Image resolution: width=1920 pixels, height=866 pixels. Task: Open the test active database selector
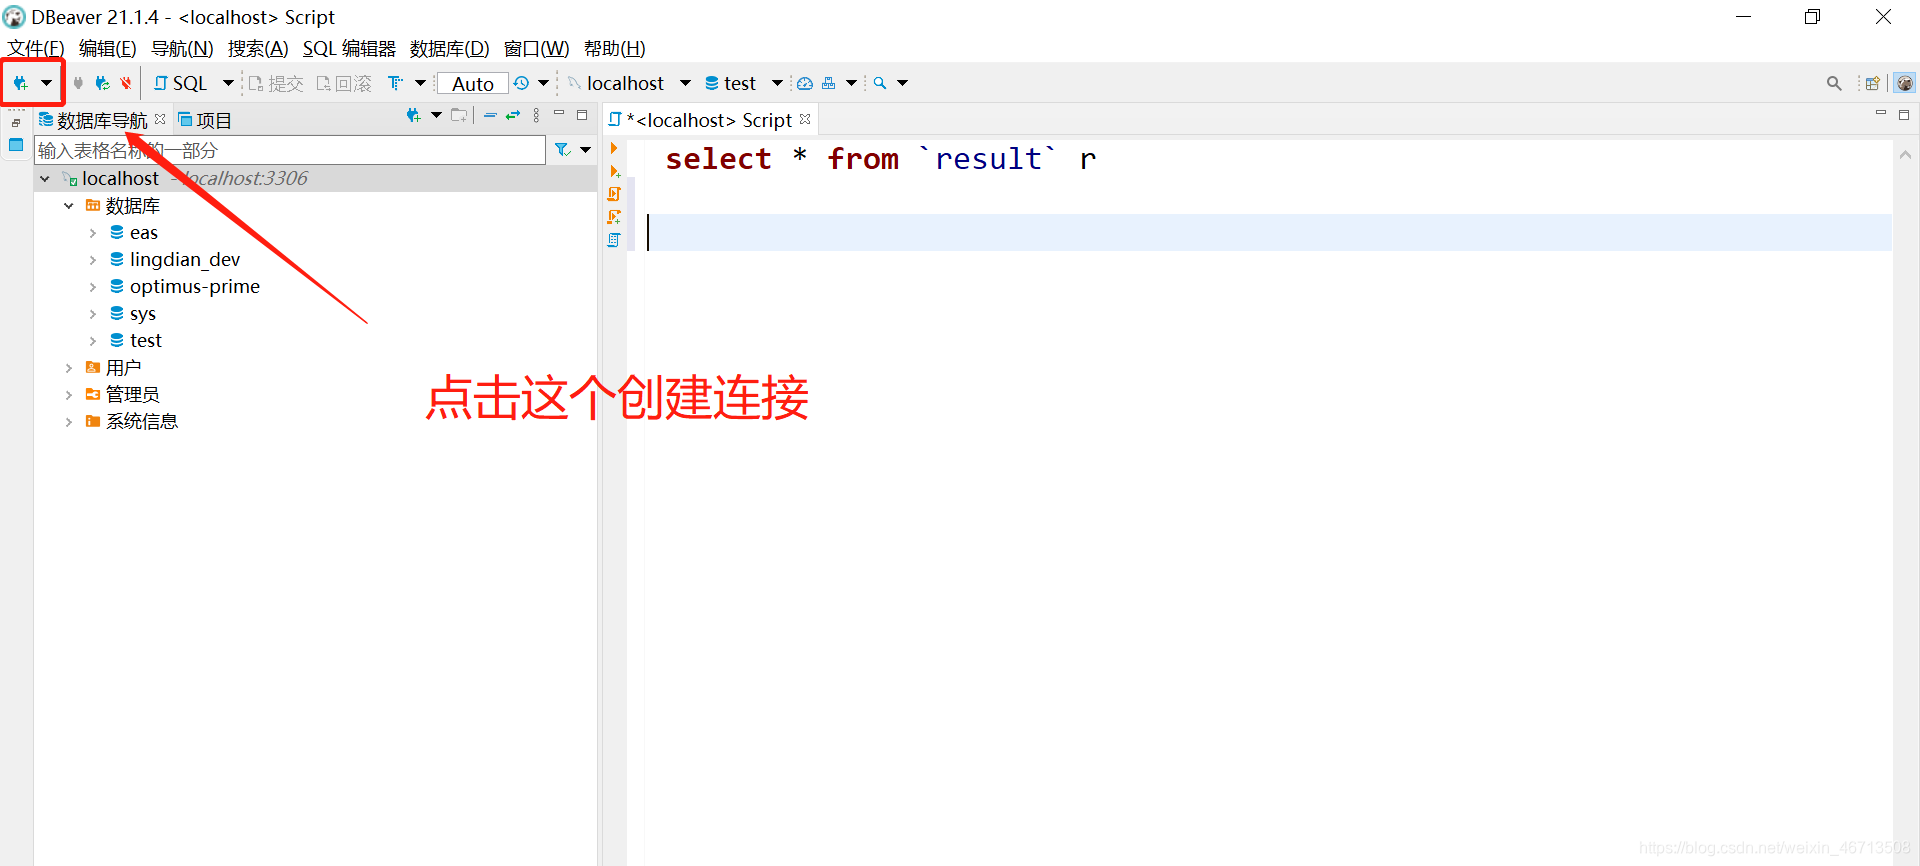click(743, 83)
